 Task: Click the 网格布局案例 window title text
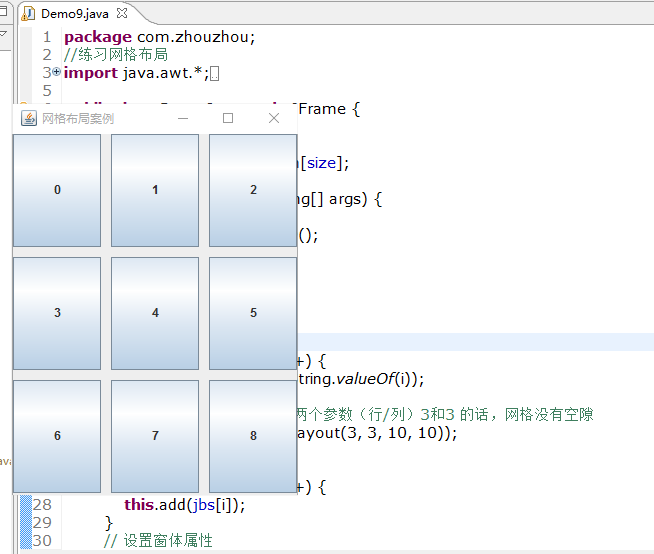coord(78,119)
